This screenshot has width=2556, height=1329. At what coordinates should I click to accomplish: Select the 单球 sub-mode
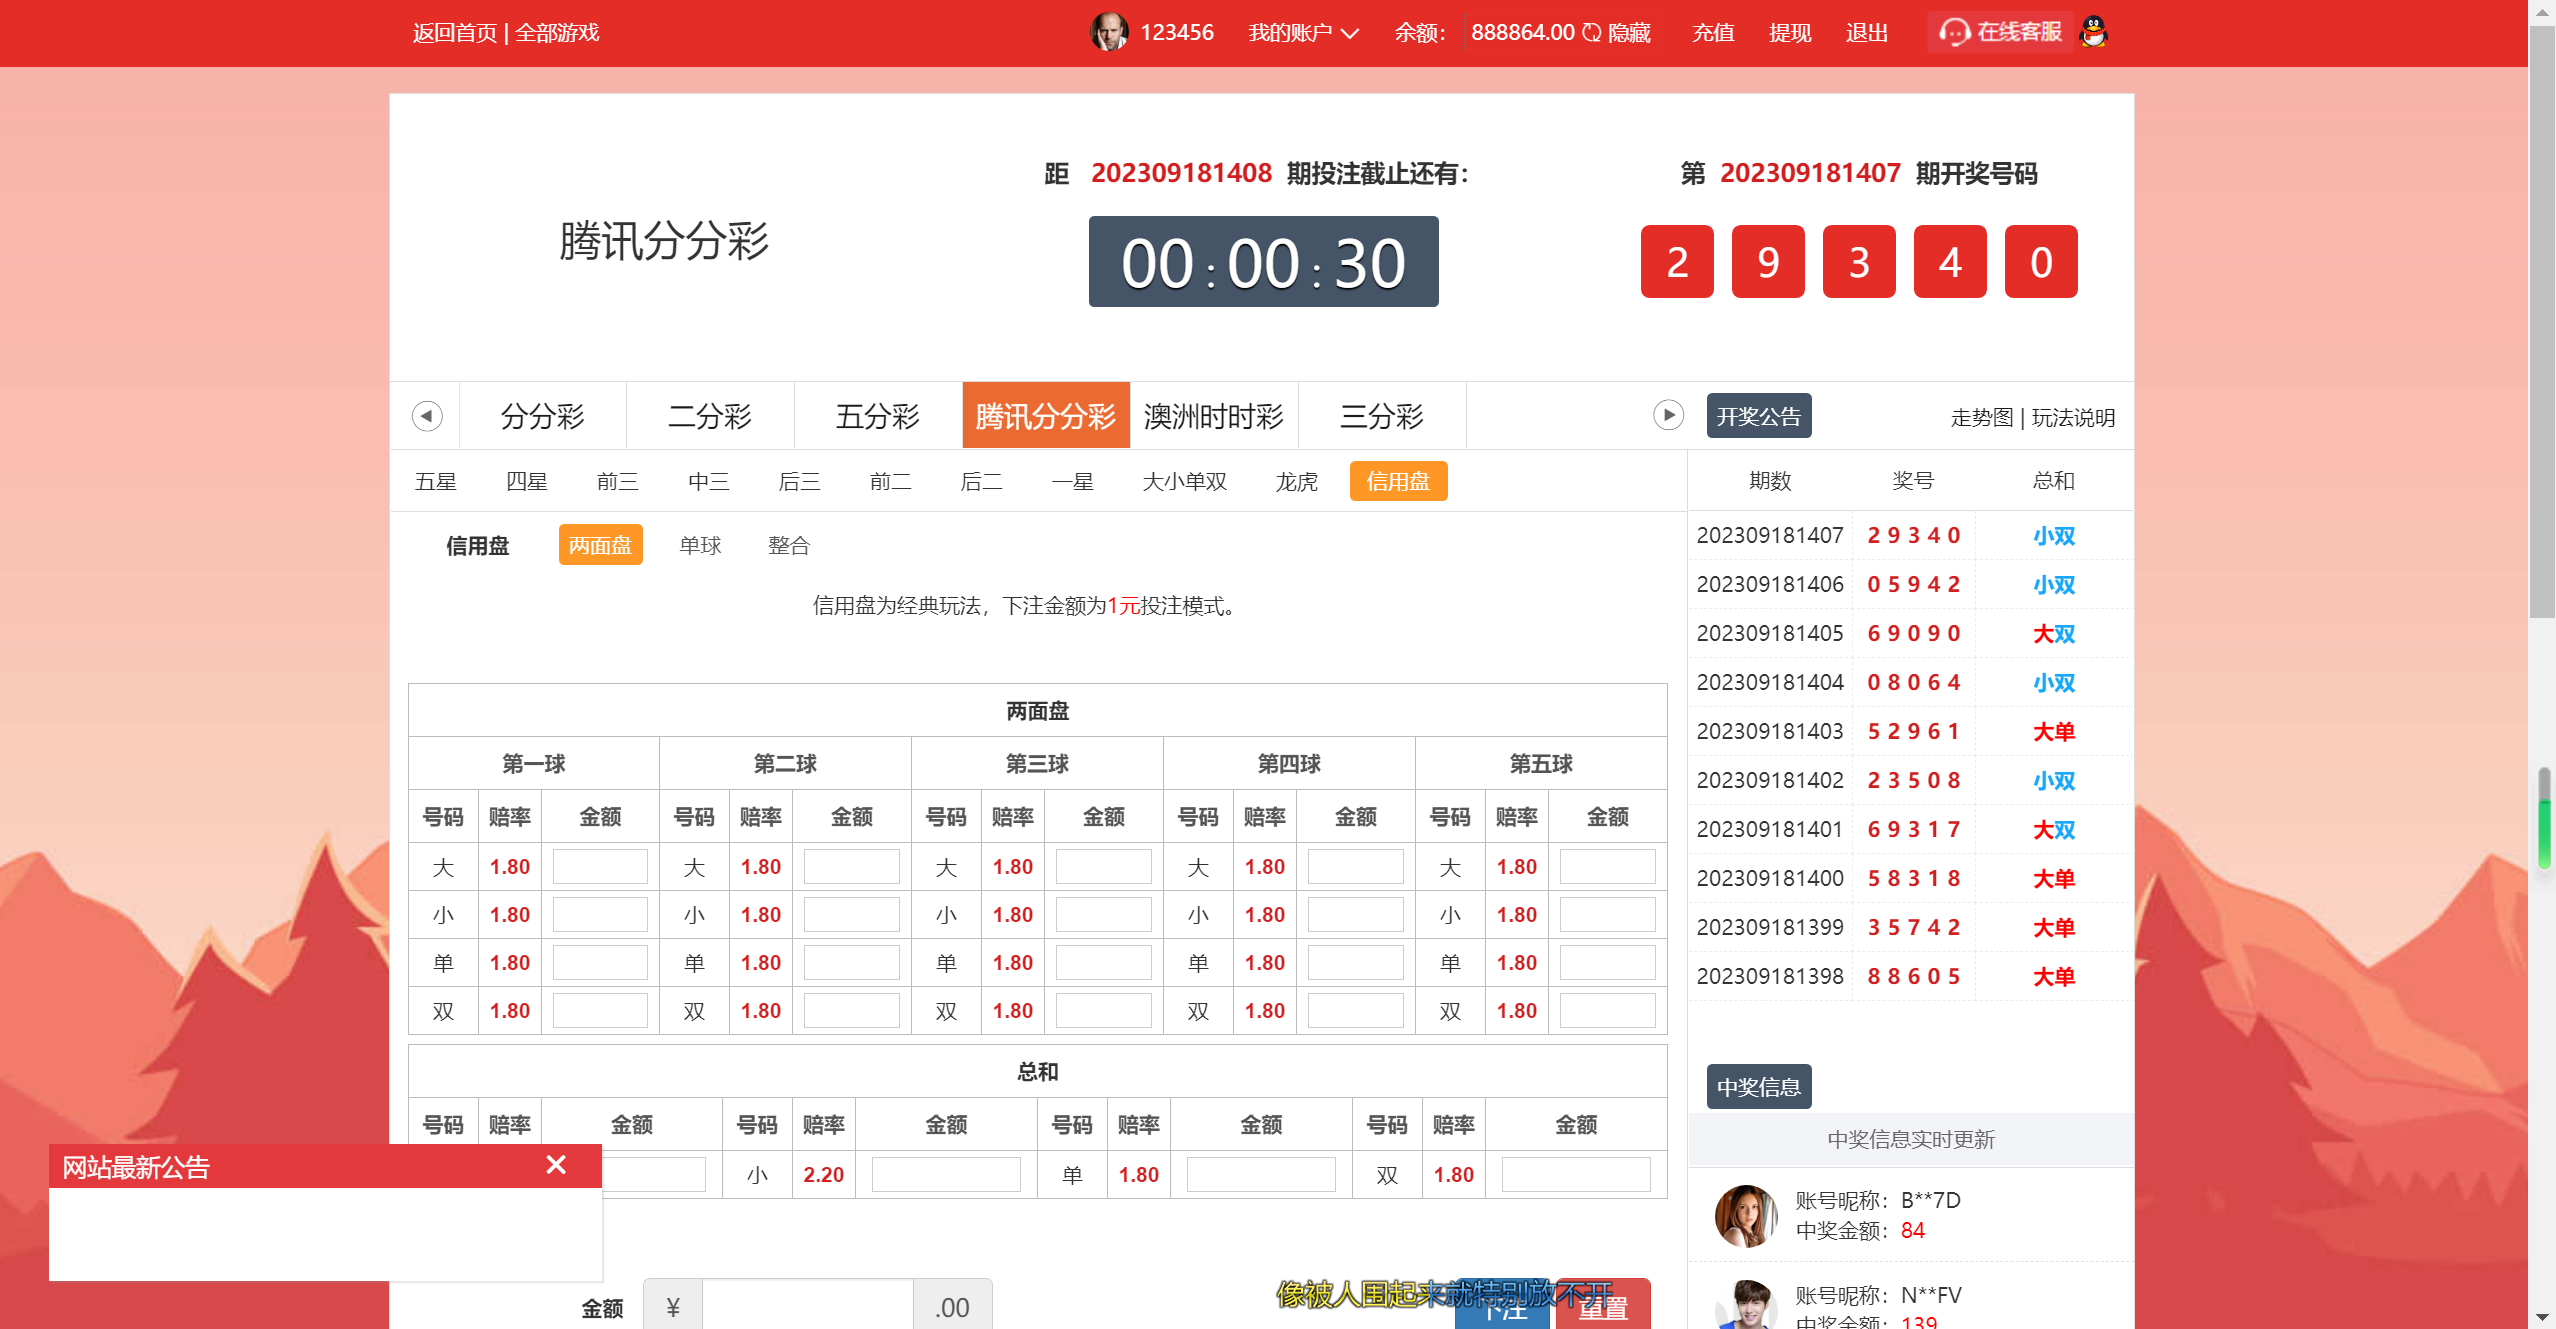coord(699,545)
